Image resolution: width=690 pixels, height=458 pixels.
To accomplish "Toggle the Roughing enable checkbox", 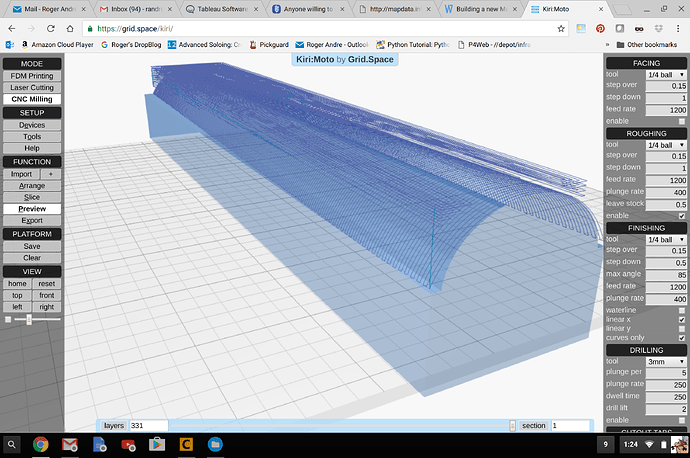I will point(682,216).
